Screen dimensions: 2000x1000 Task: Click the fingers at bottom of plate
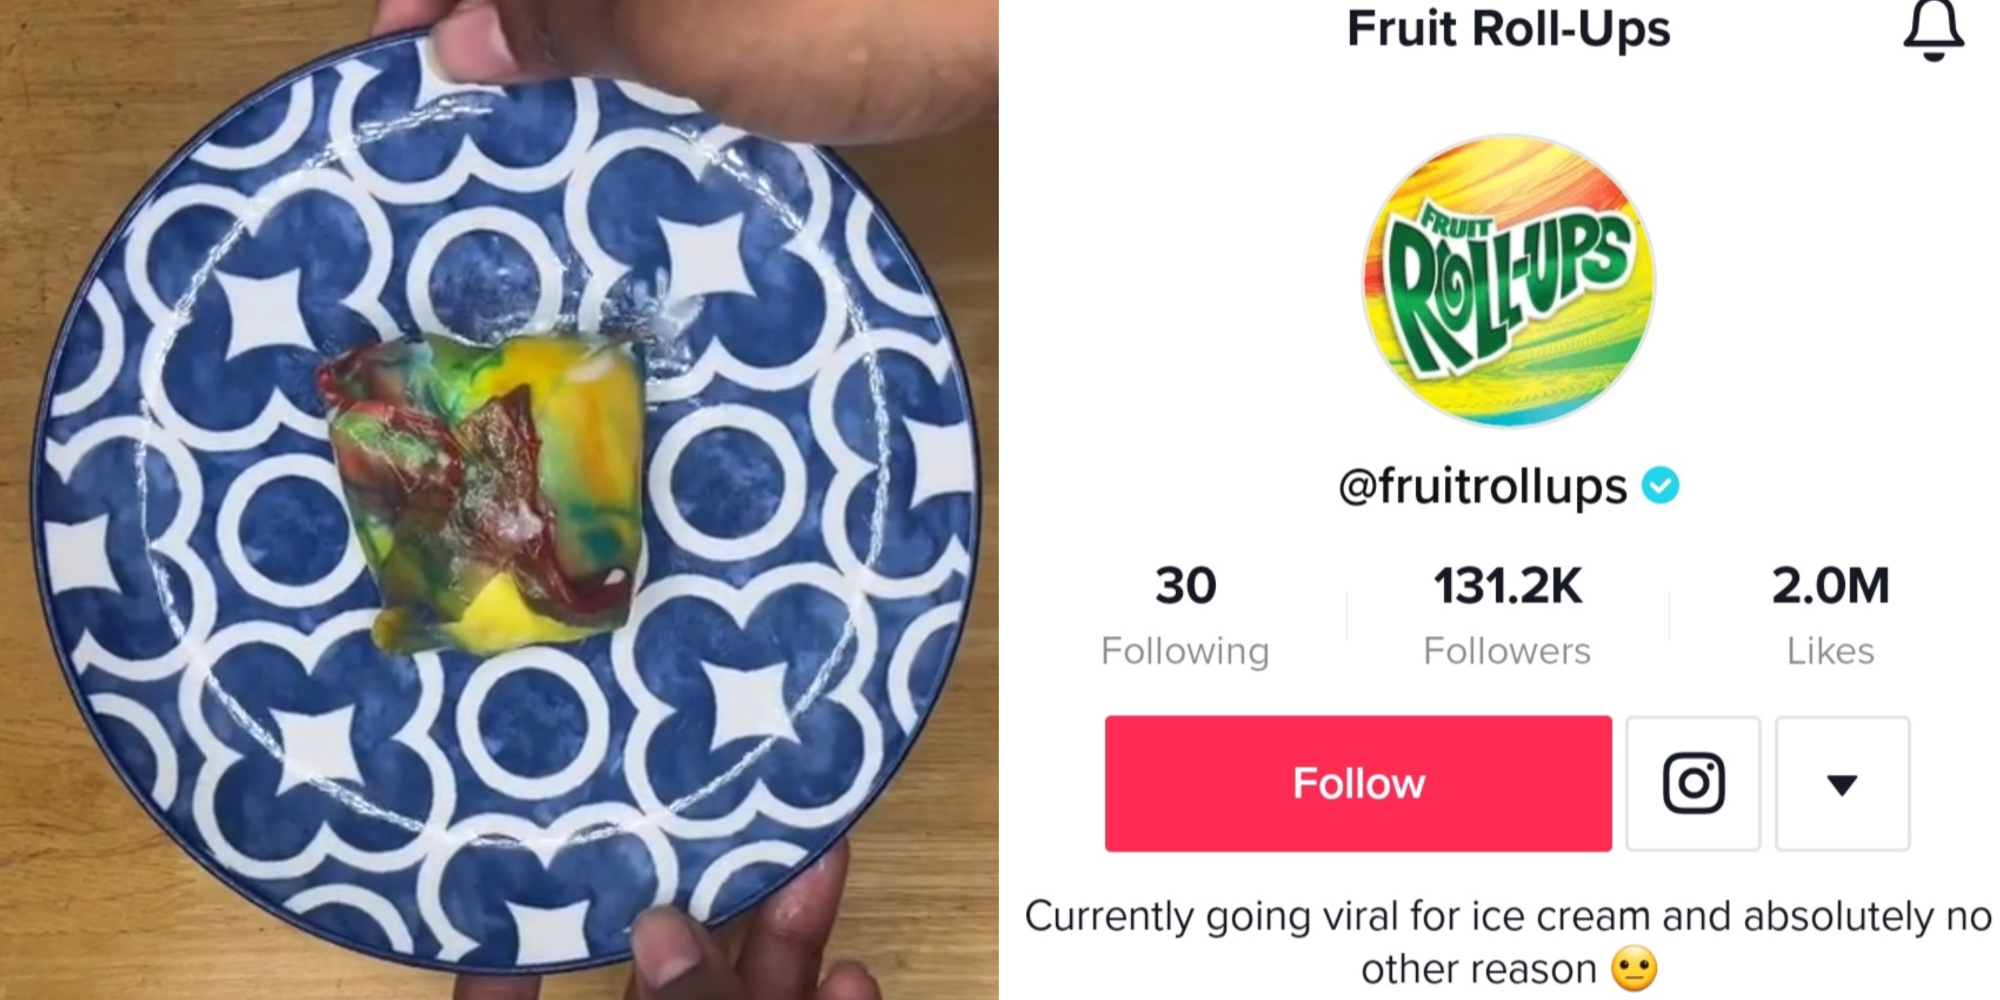click(x=740, y=940)
